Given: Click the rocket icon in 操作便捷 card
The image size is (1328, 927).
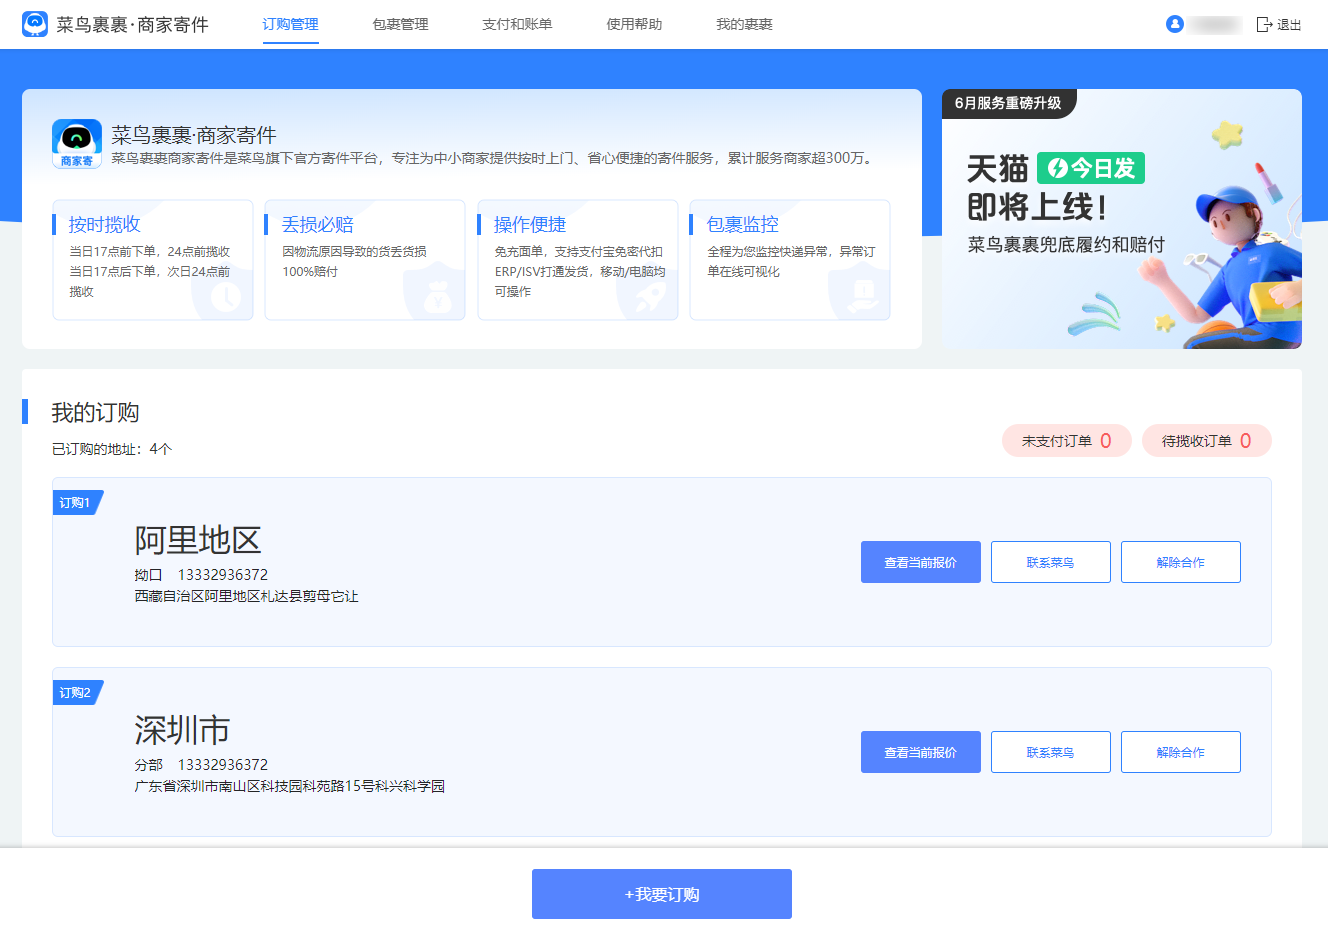Looking at the screenshot, I should pyautogui.click(x=650, y=297).
